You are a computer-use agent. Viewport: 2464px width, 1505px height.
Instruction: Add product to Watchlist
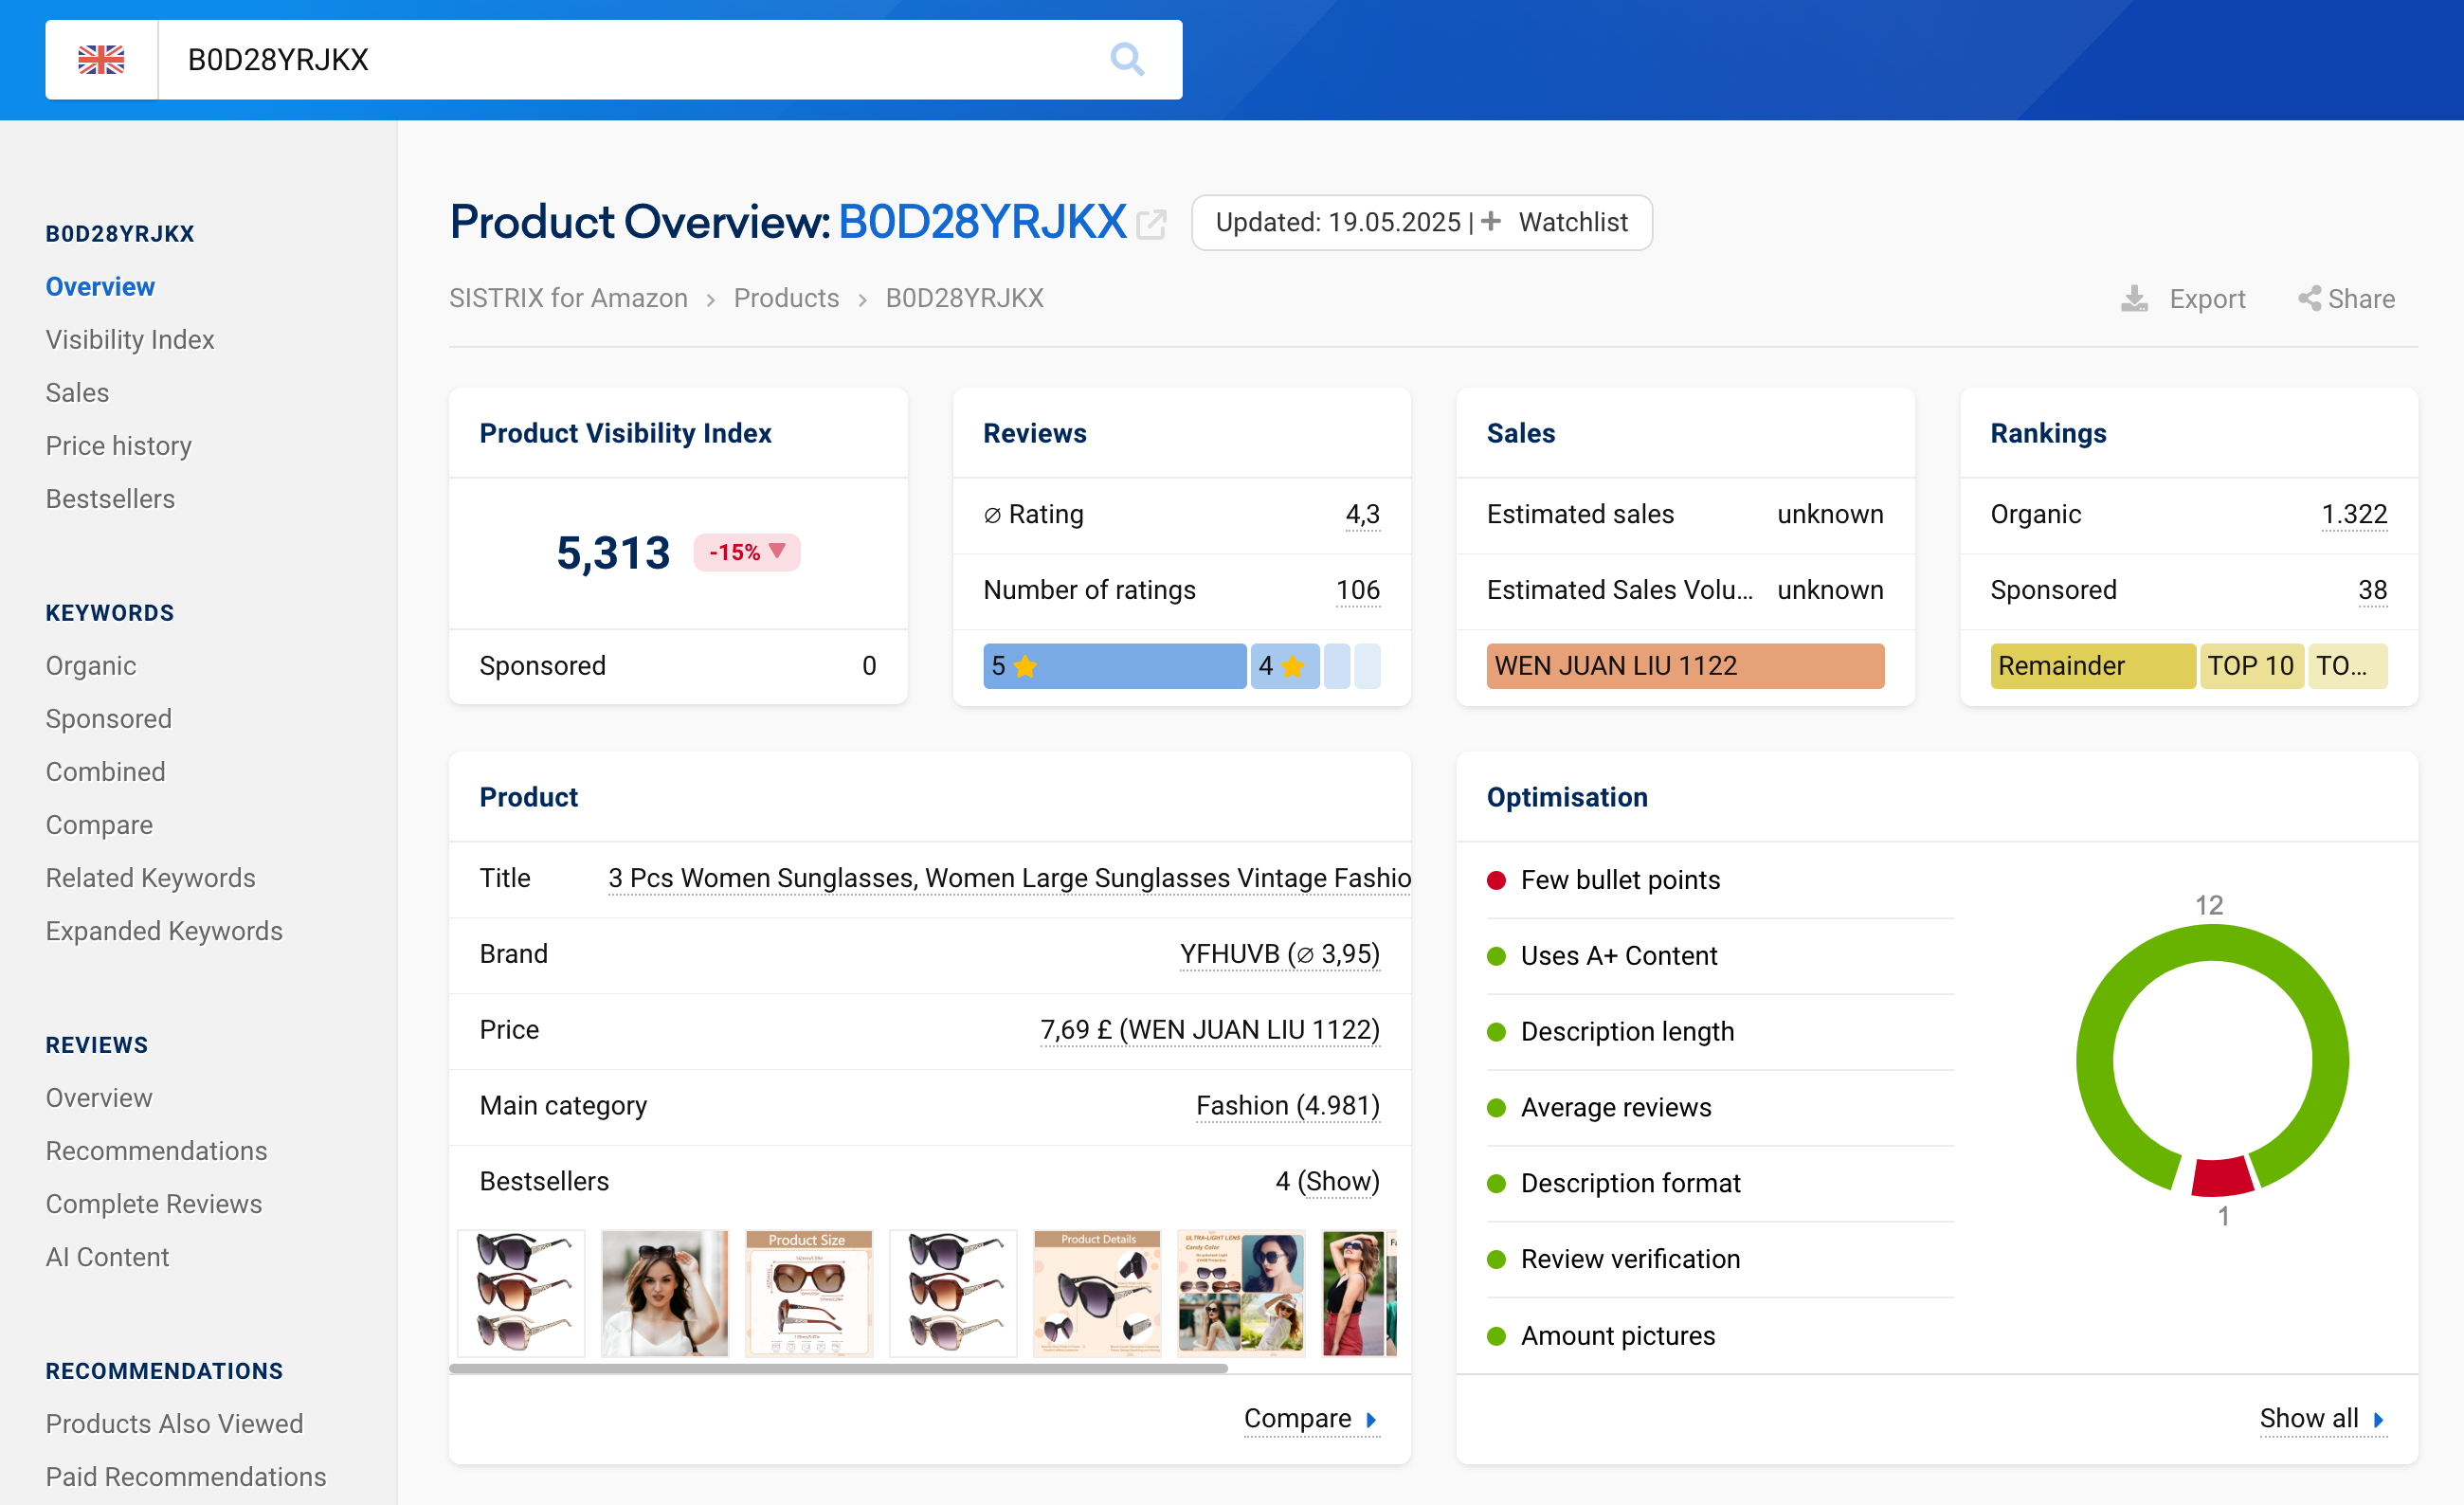tap(1557, 222)
